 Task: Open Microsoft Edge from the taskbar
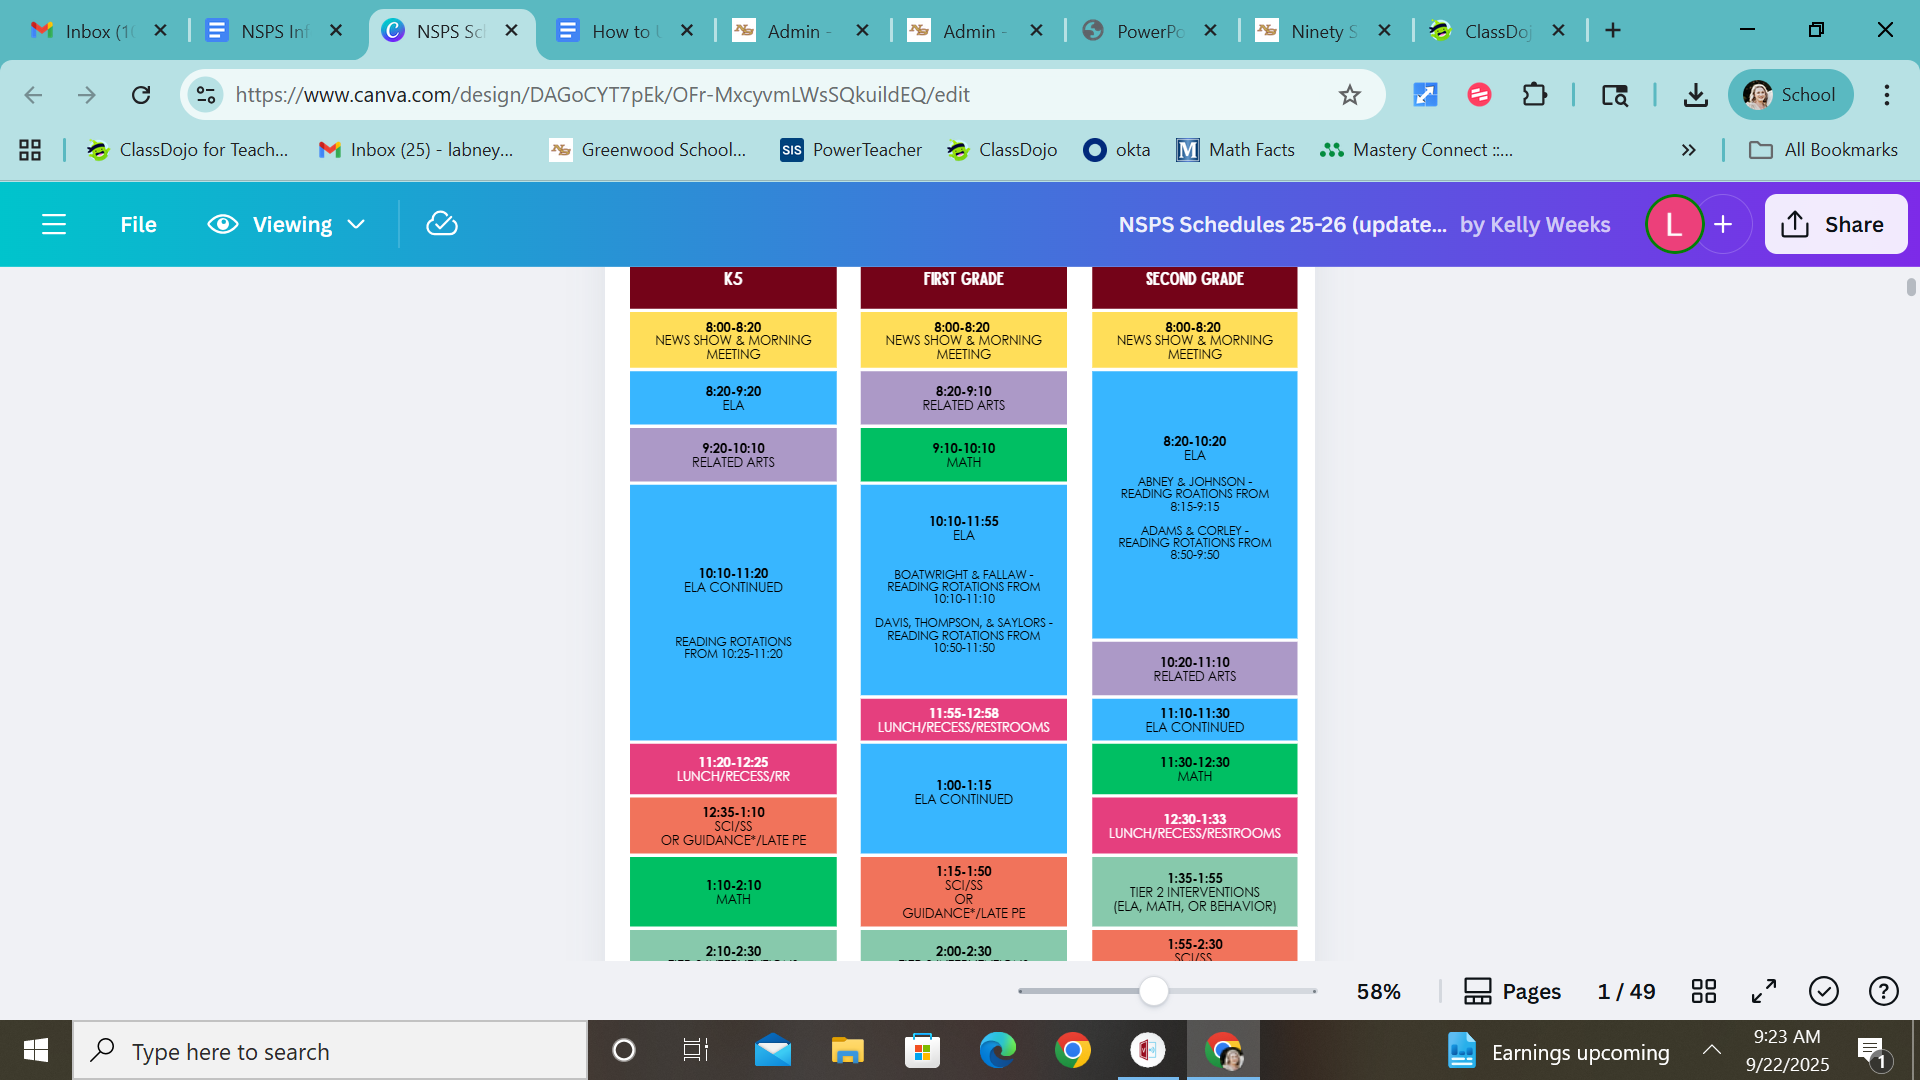coord(997,1051)
